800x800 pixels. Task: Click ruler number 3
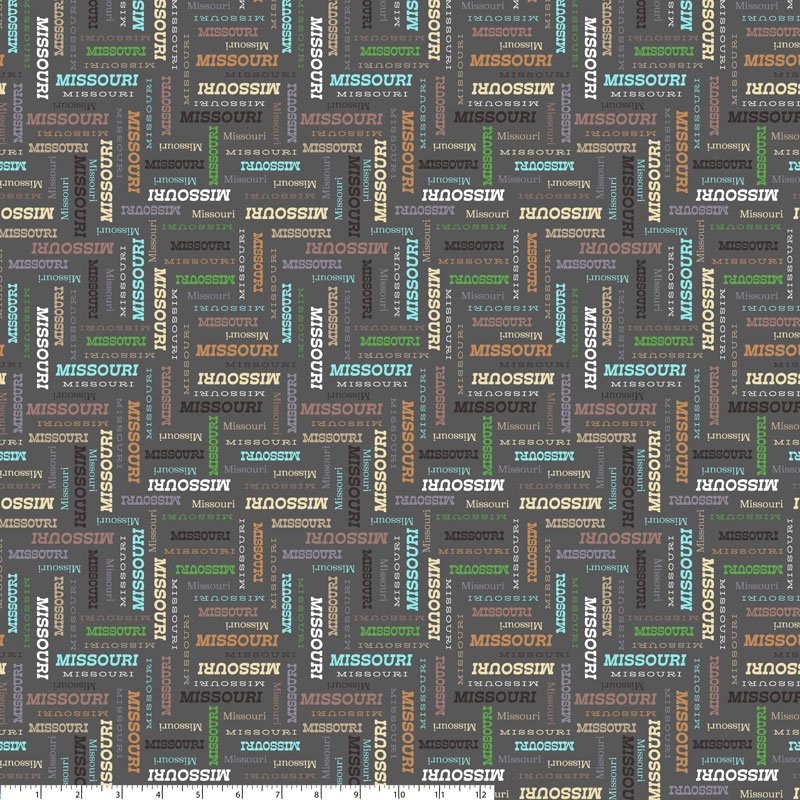click(x=119, y=793)
